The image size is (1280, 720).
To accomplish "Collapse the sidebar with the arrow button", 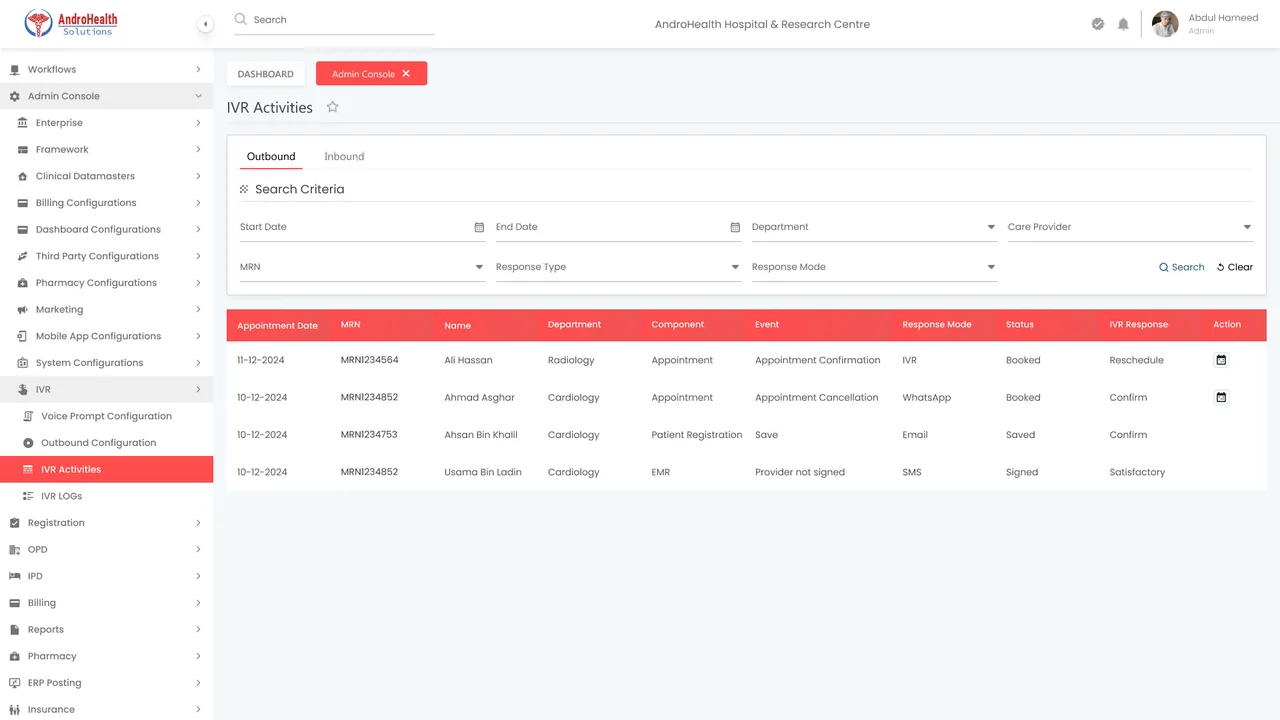I will click(205, 24).
